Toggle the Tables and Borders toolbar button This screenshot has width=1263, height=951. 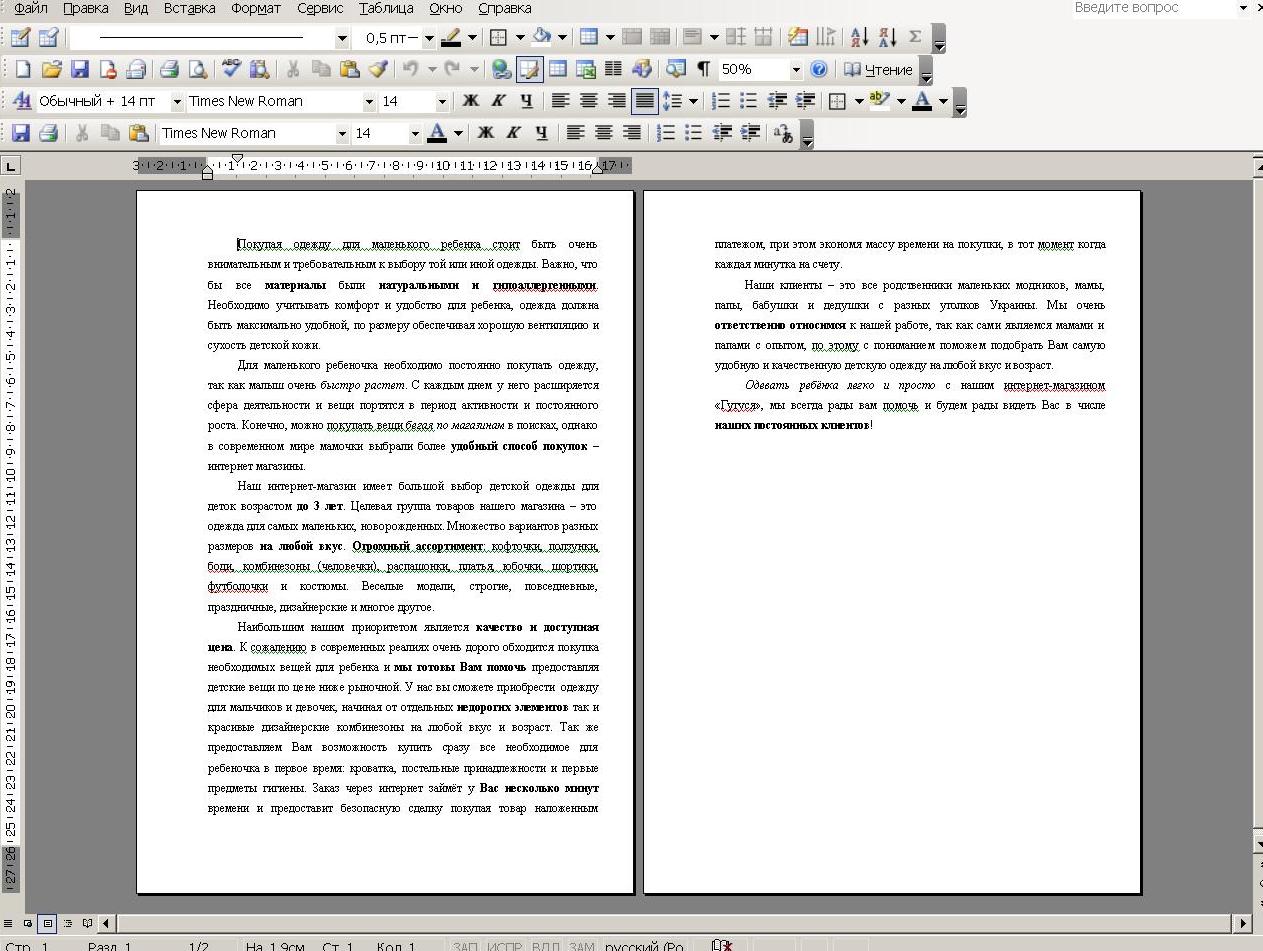tap(529, 69)
